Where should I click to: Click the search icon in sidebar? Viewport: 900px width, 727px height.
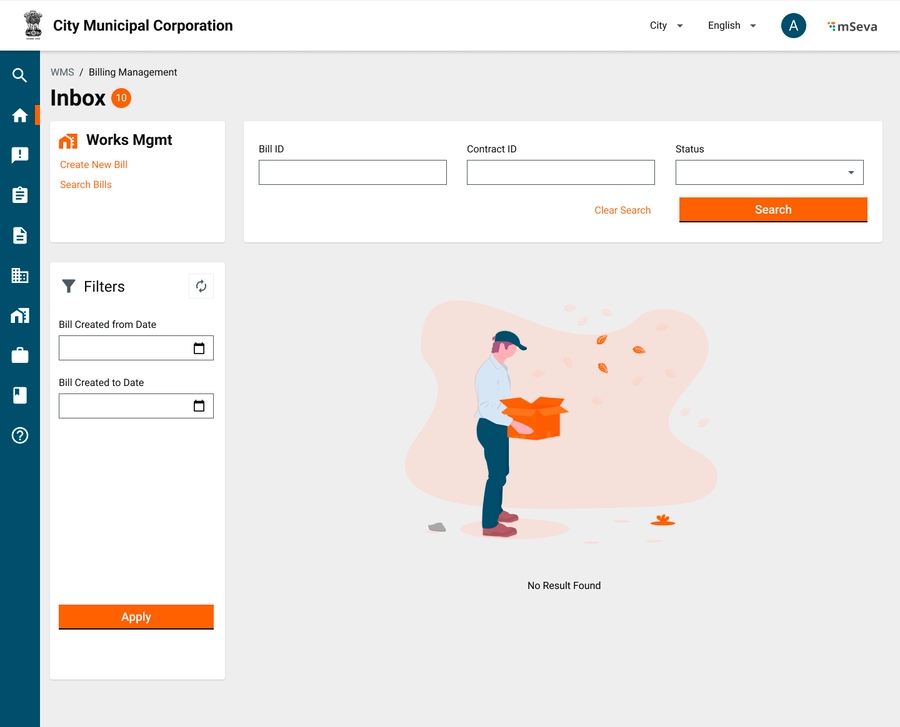click(19, 75)
